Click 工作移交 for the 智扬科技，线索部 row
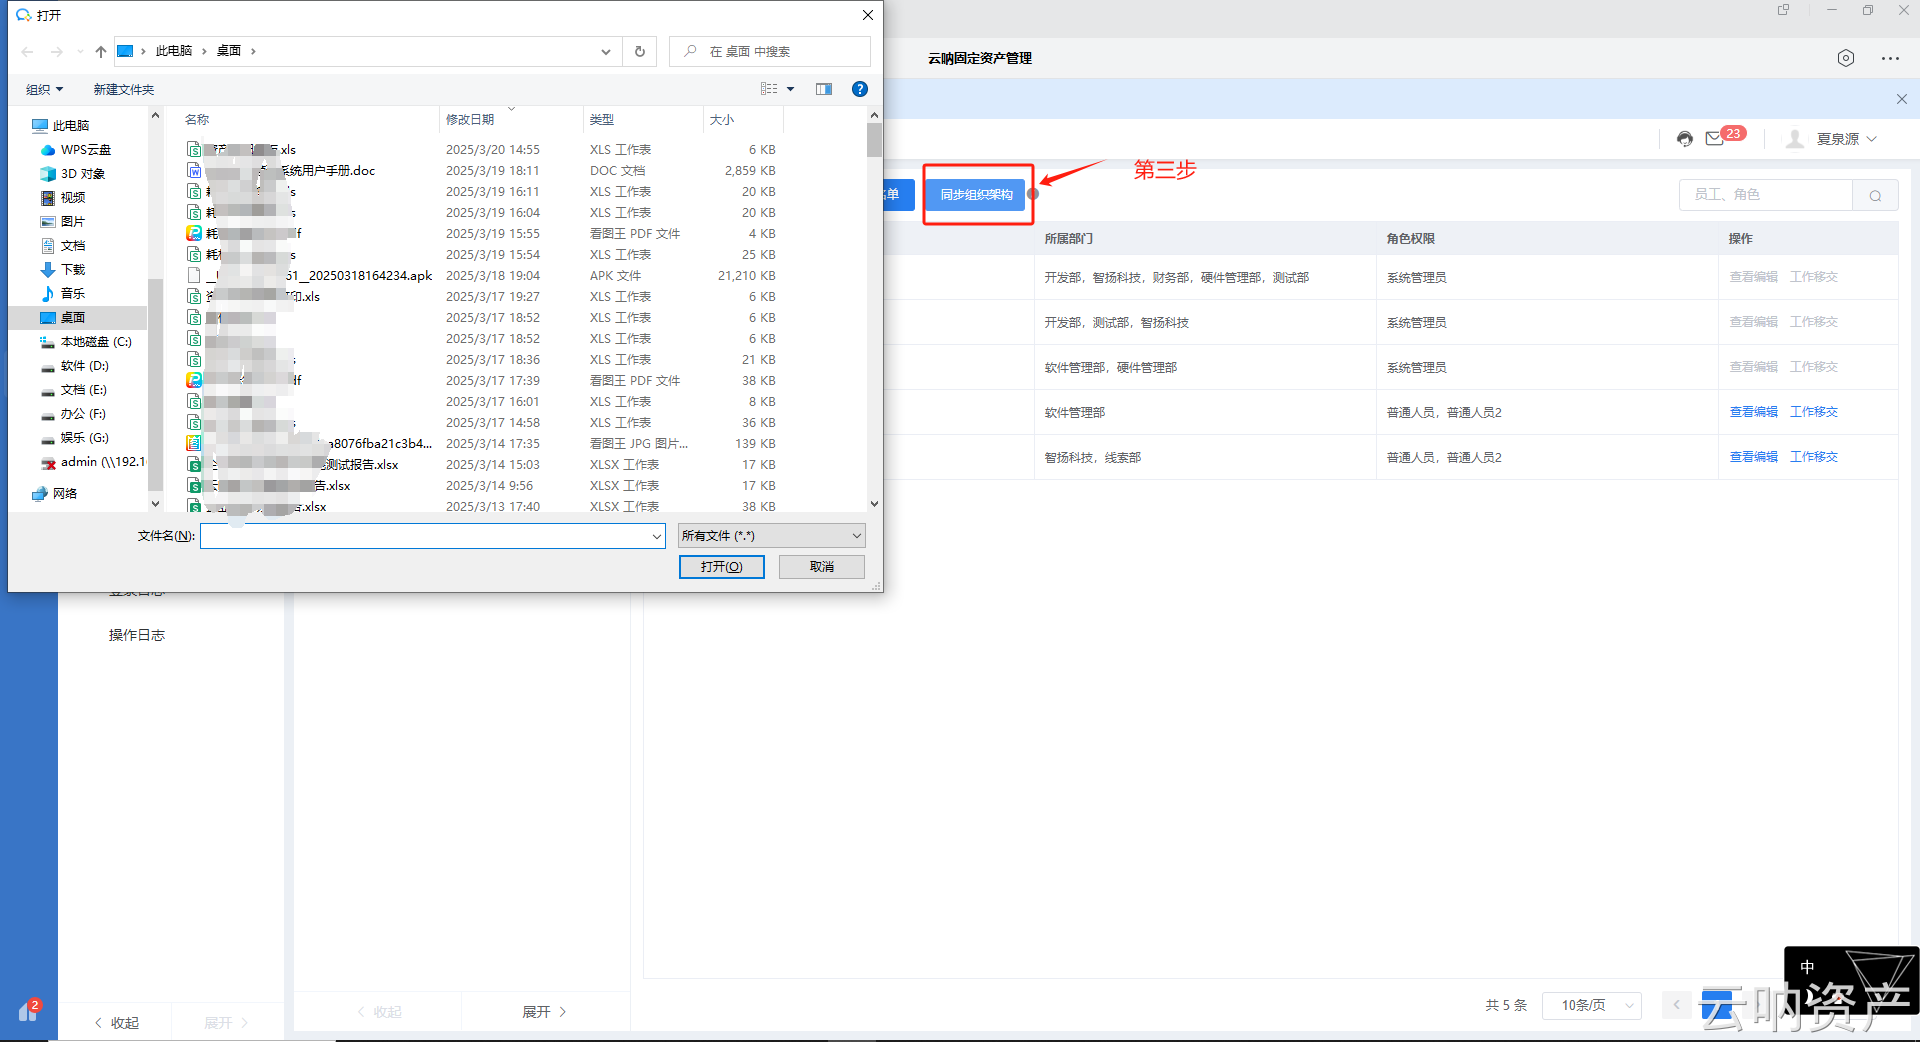1920x1042 pixels. [1814, 457]
